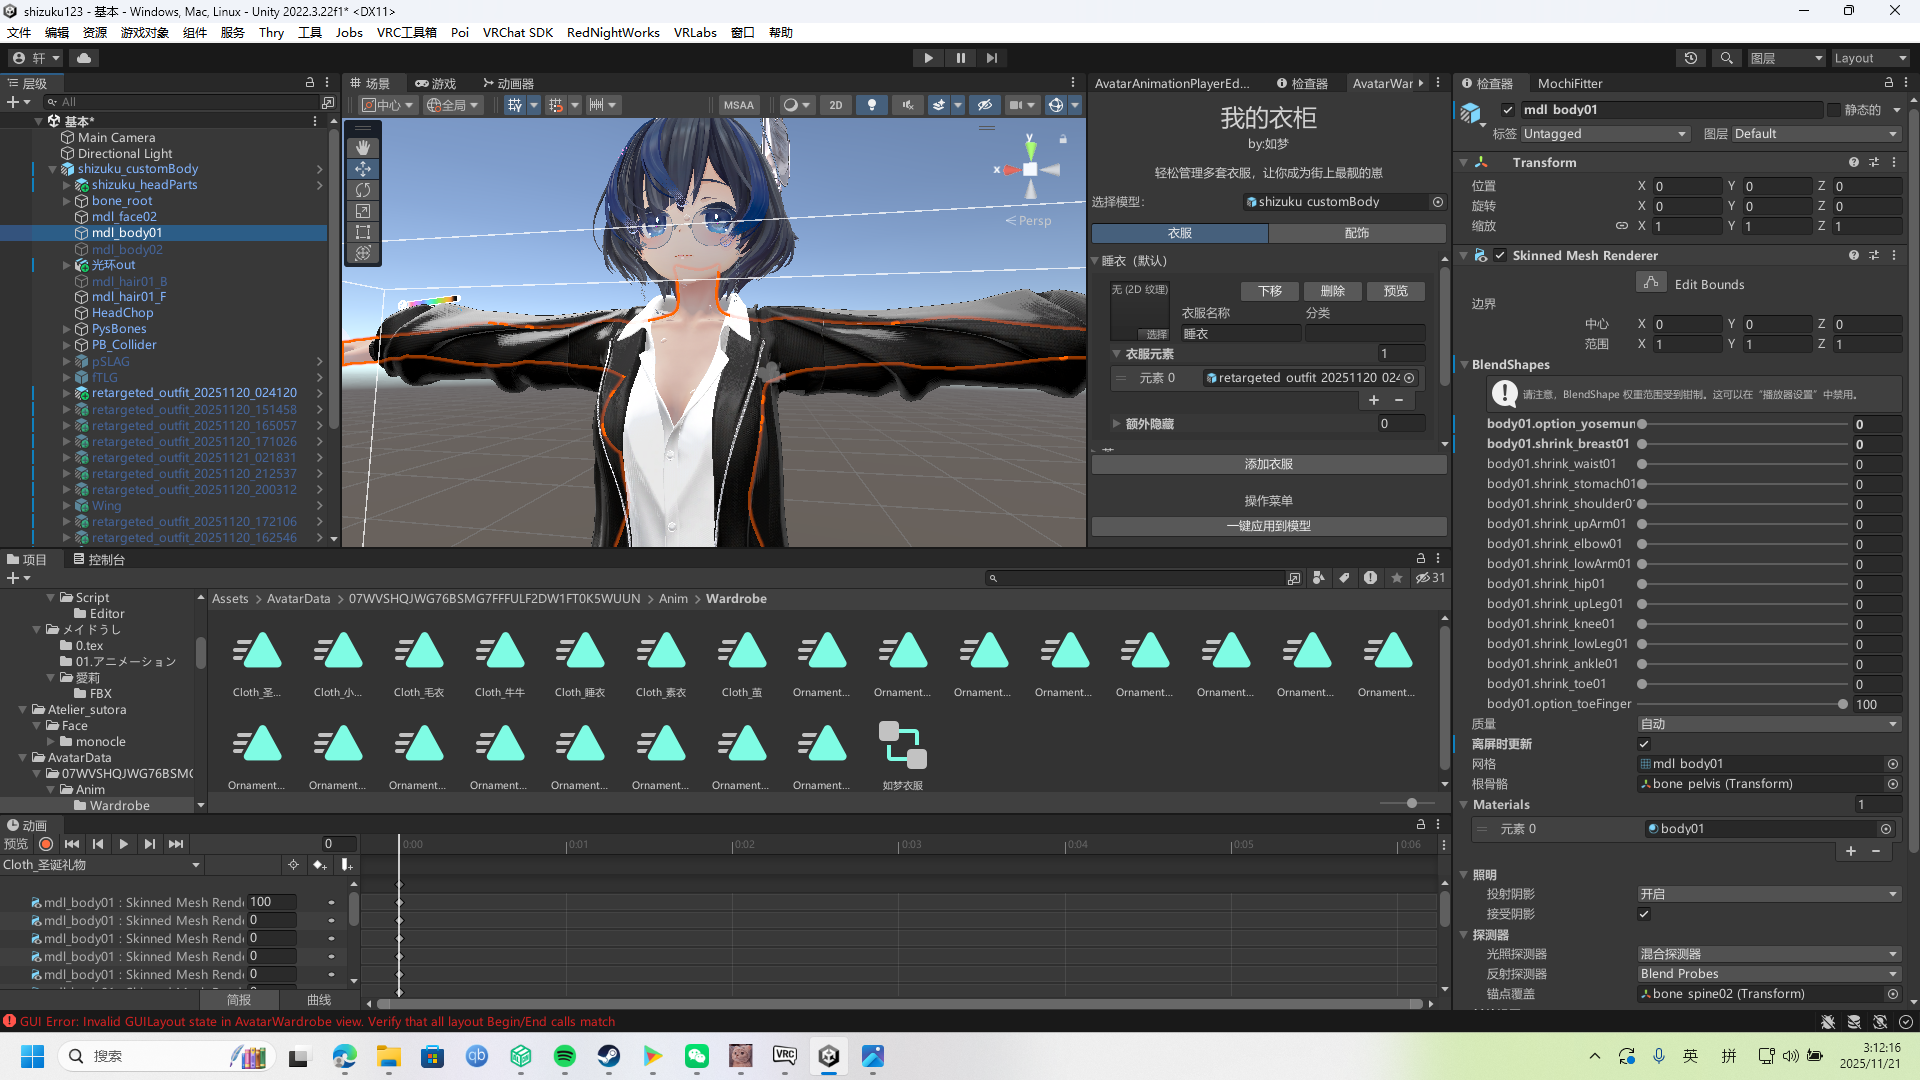1920x1080 pixels.
Task: Toggle the 接受阴影 checkbox in the Inspector
Action: (1645, 913)
